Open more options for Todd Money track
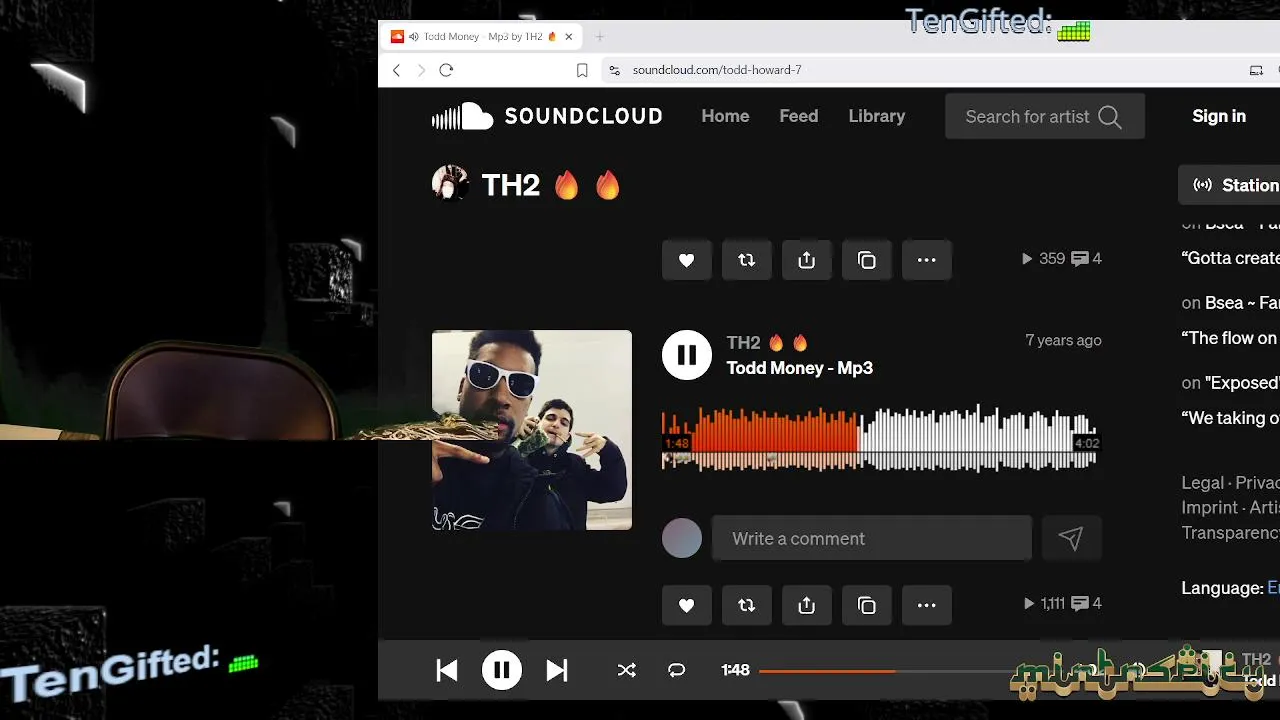Image resolution: width=1280 pixels, height=720 pixels. pos(926,605)
